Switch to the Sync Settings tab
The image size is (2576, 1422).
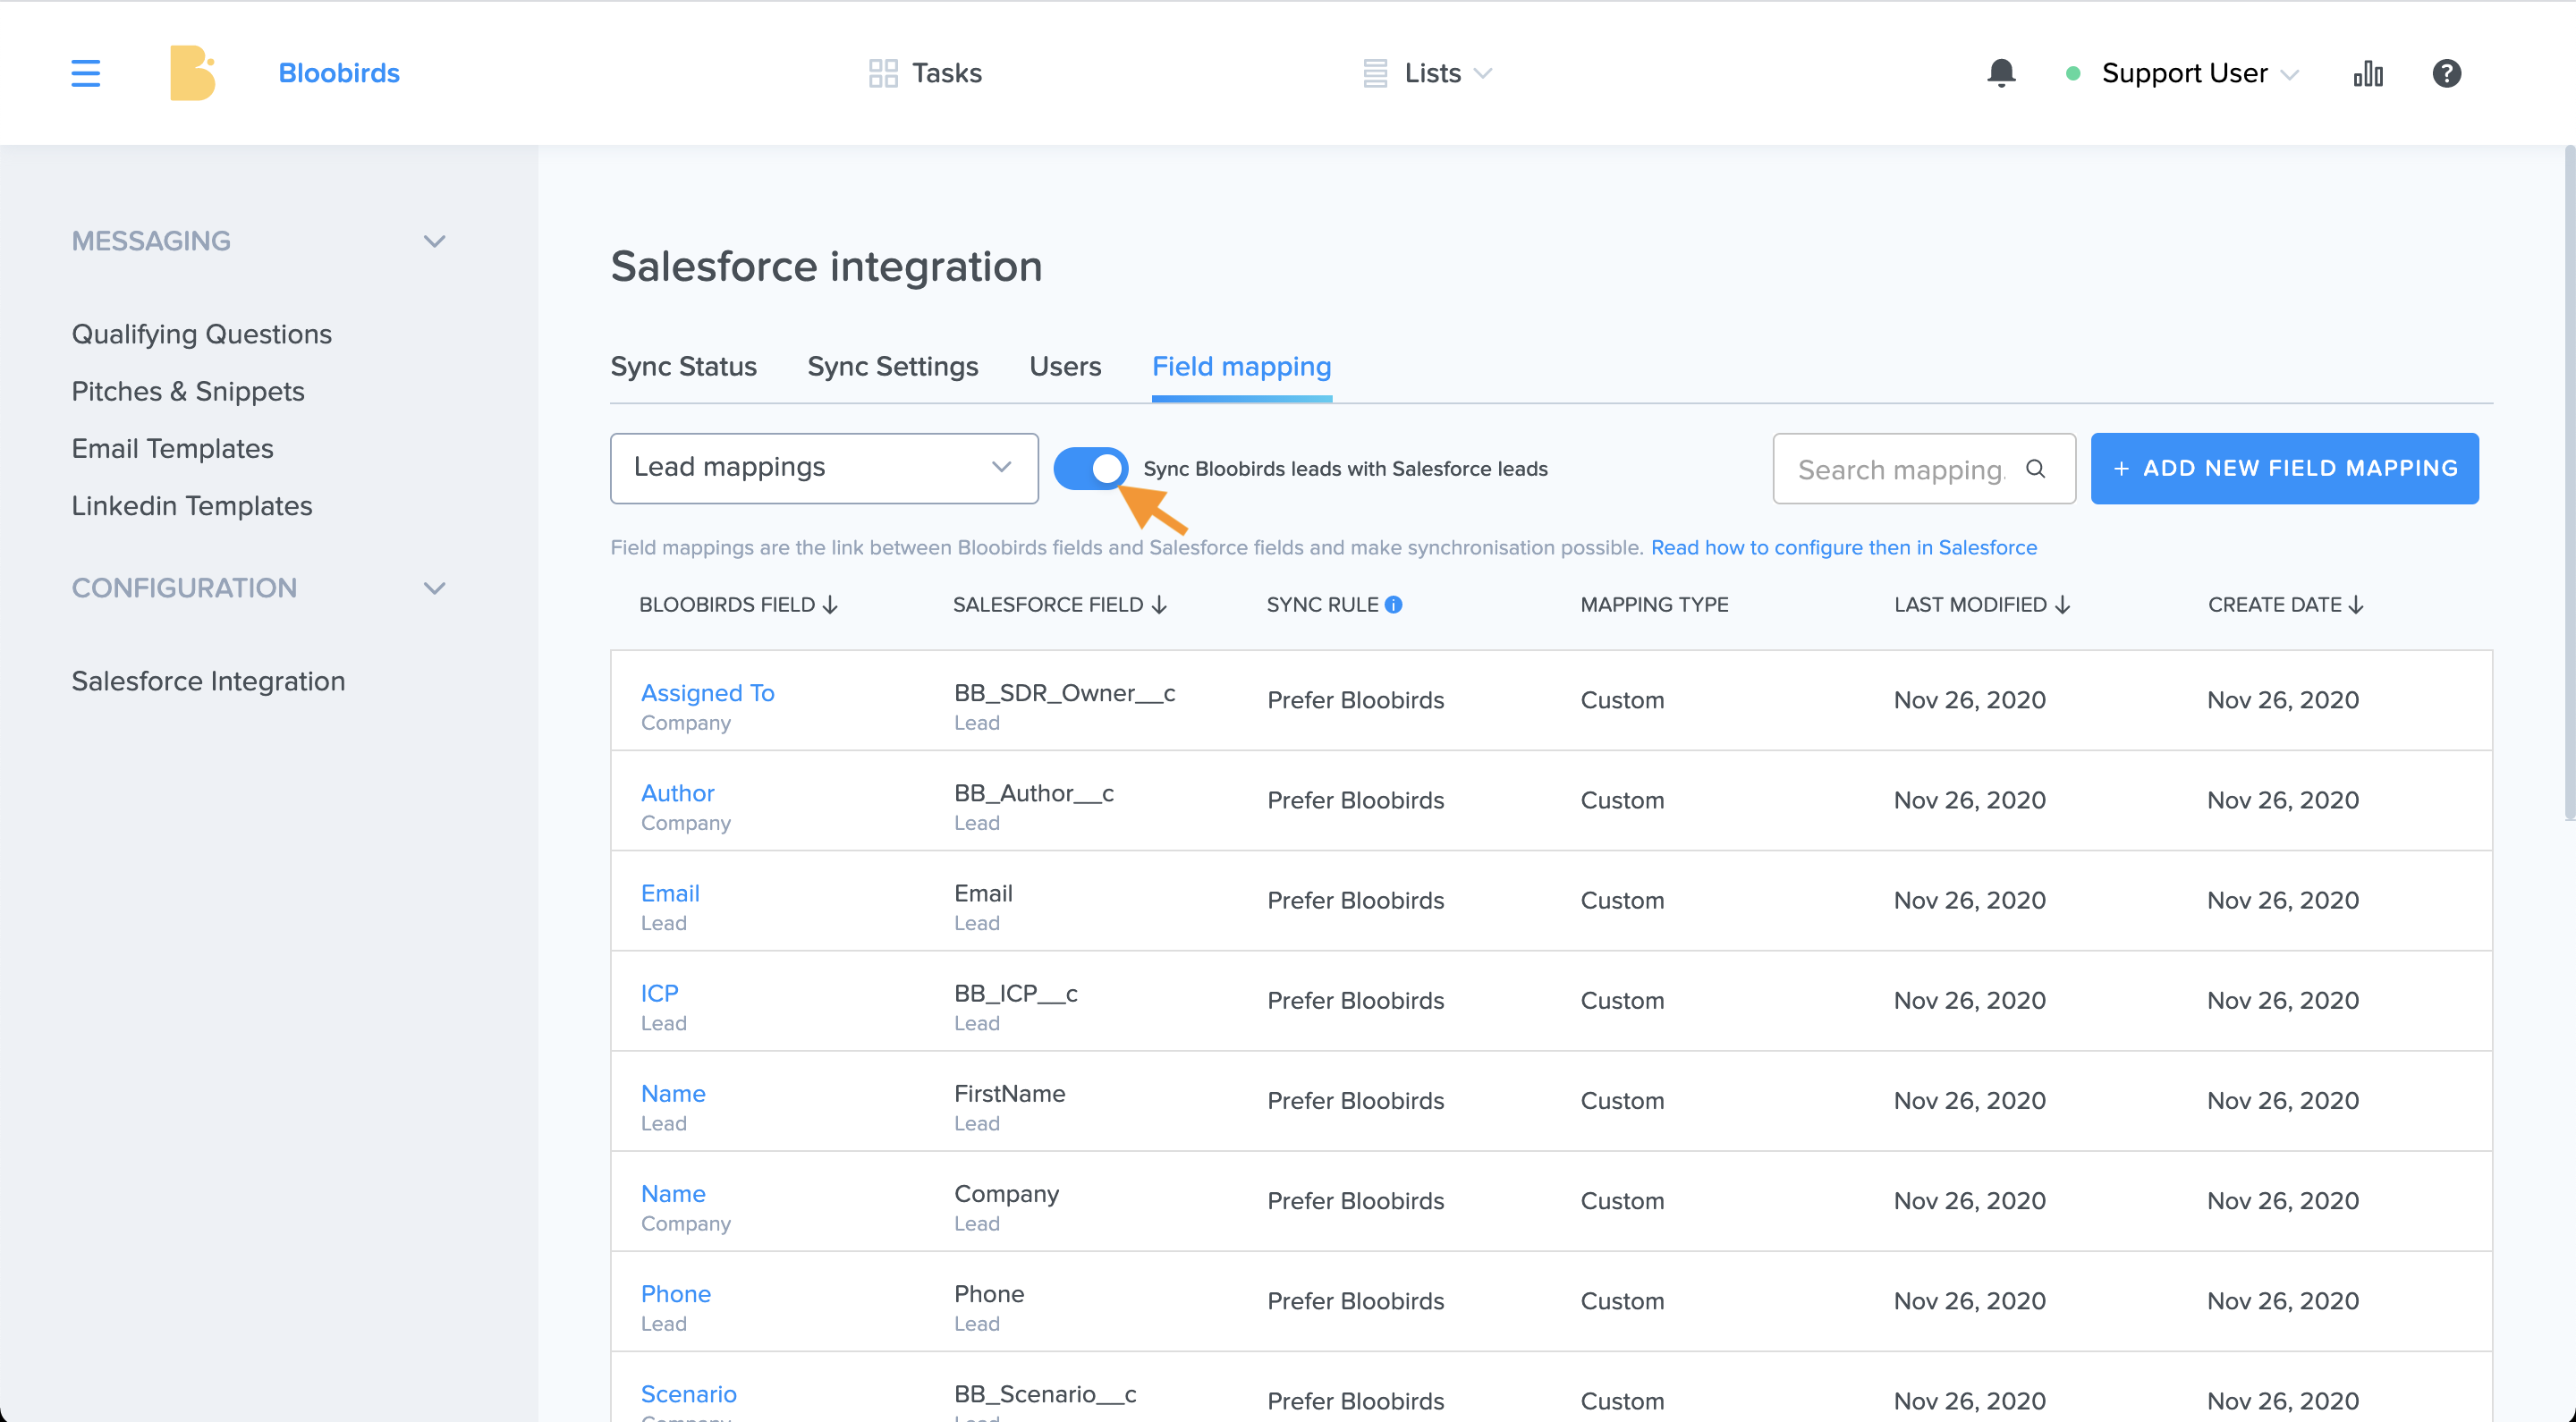tap(893, 366)
